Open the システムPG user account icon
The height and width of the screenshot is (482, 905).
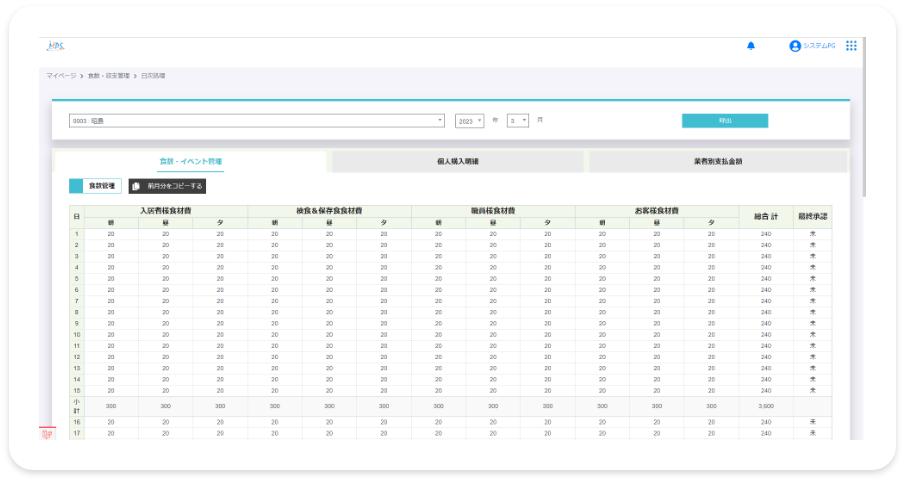pyautogui.click(x=795, y=46)
